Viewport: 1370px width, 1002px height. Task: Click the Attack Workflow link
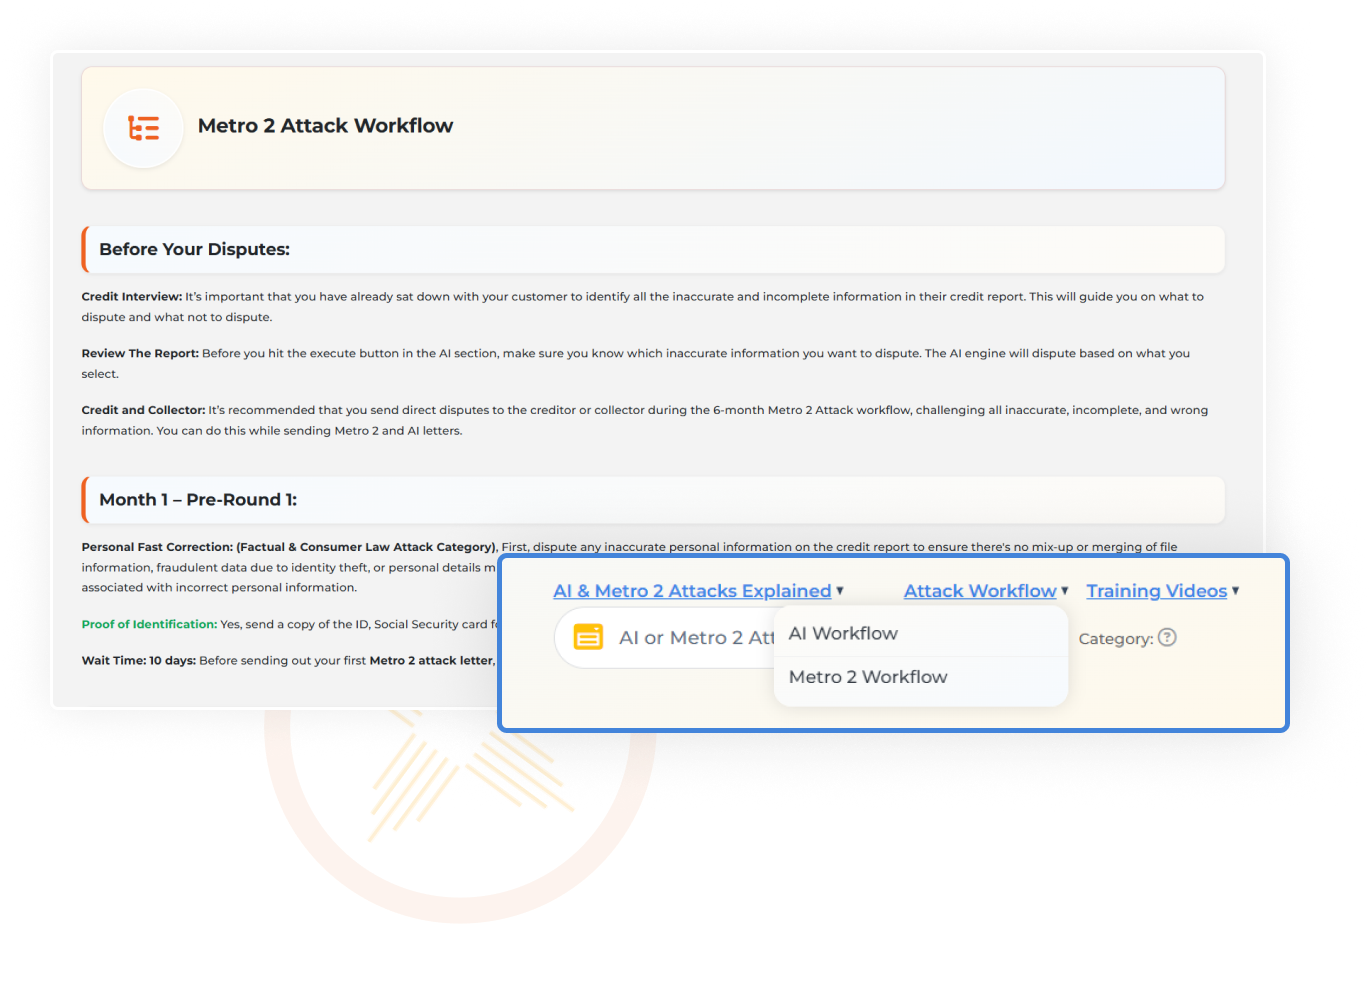(979, 591)
